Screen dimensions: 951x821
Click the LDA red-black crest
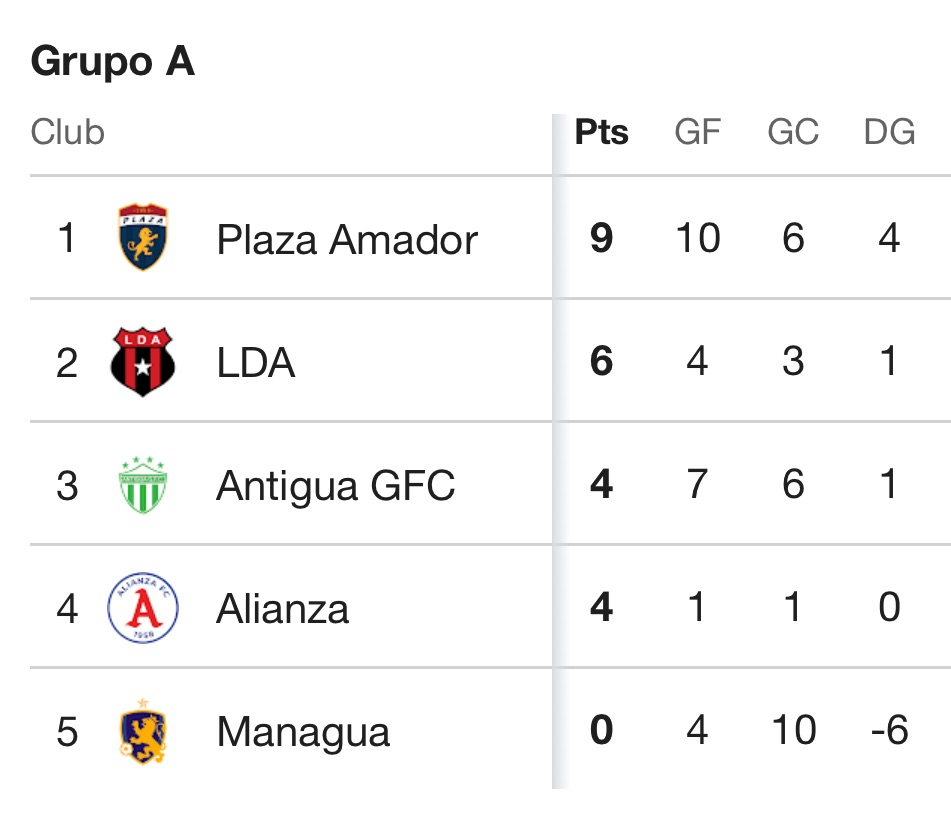point(143,361)
